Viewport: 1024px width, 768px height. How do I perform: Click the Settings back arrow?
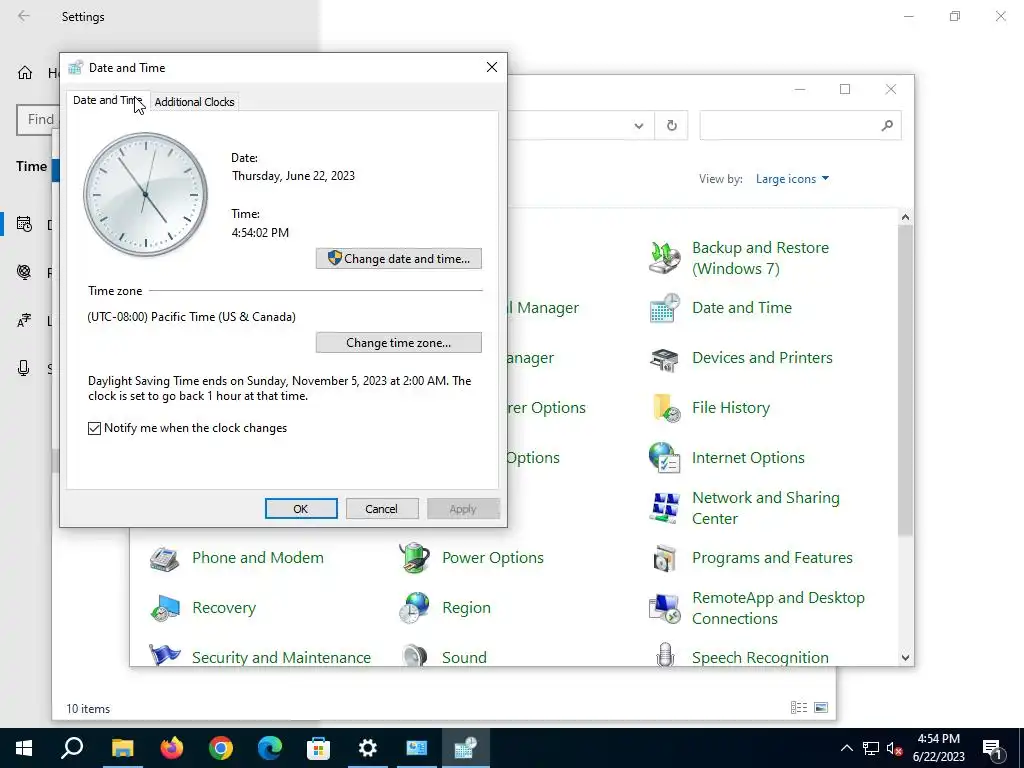point(24,16)
